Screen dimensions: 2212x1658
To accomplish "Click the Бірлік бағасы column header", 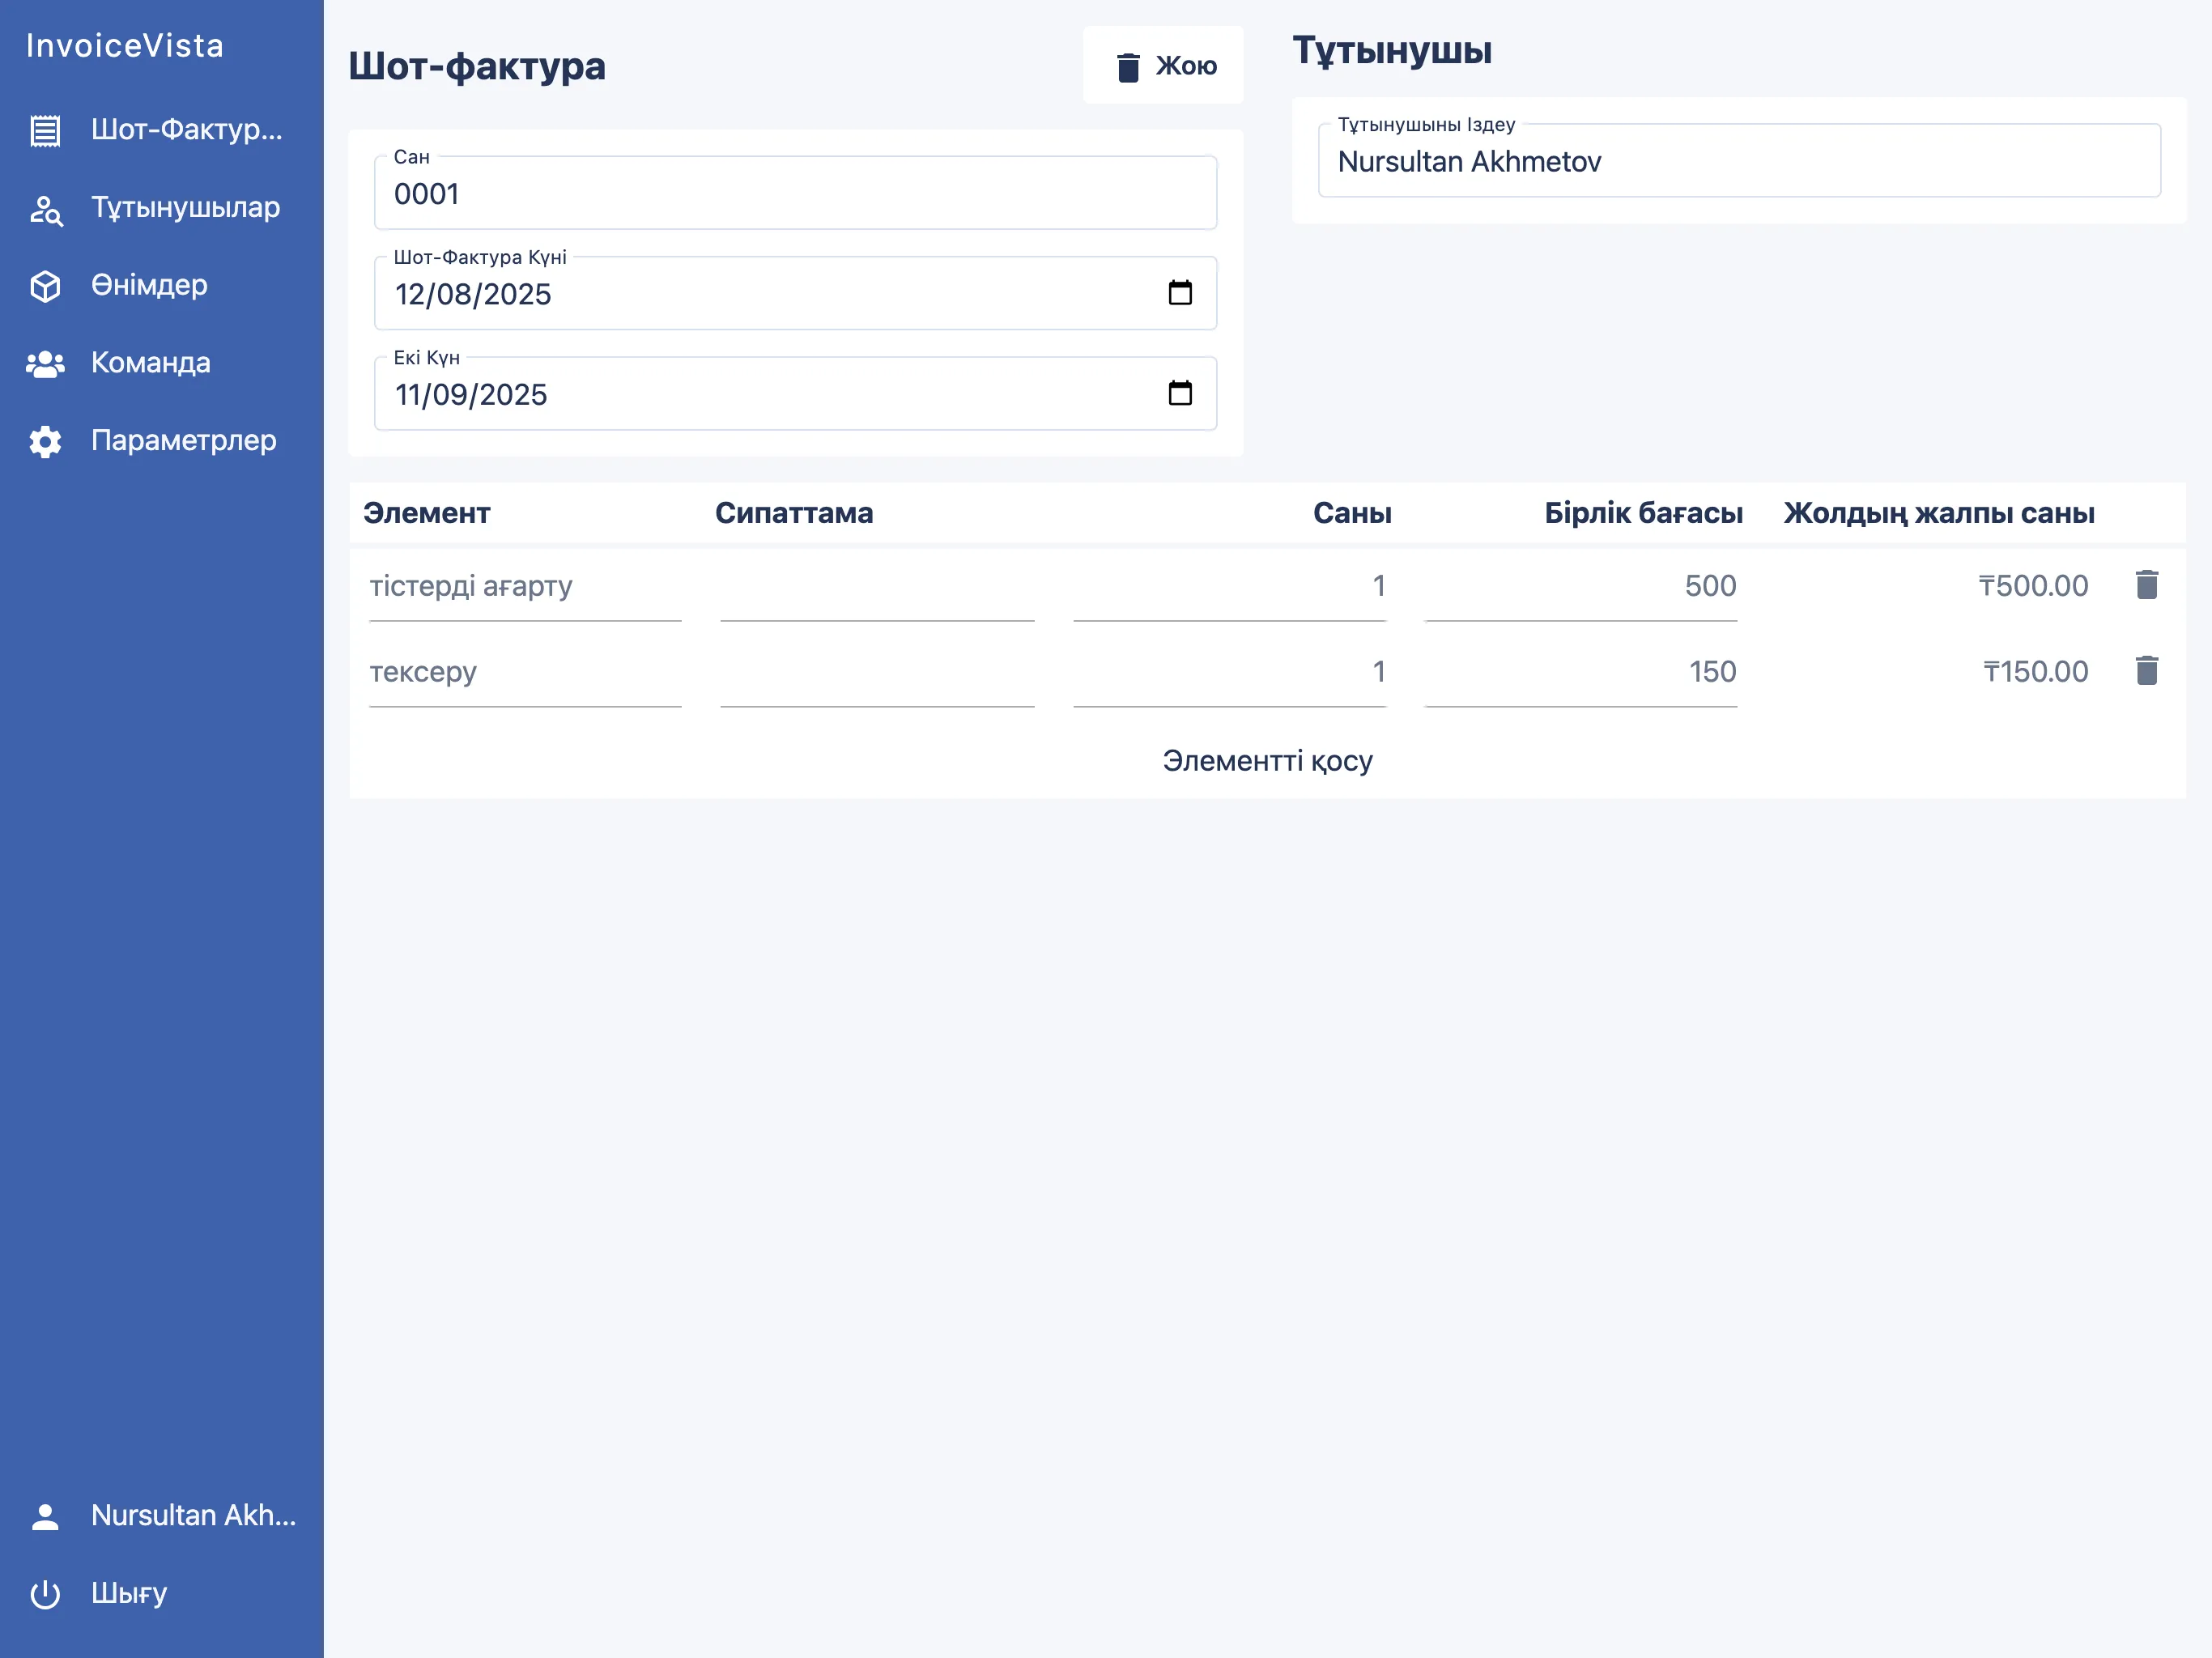I will pos(1643,513).
